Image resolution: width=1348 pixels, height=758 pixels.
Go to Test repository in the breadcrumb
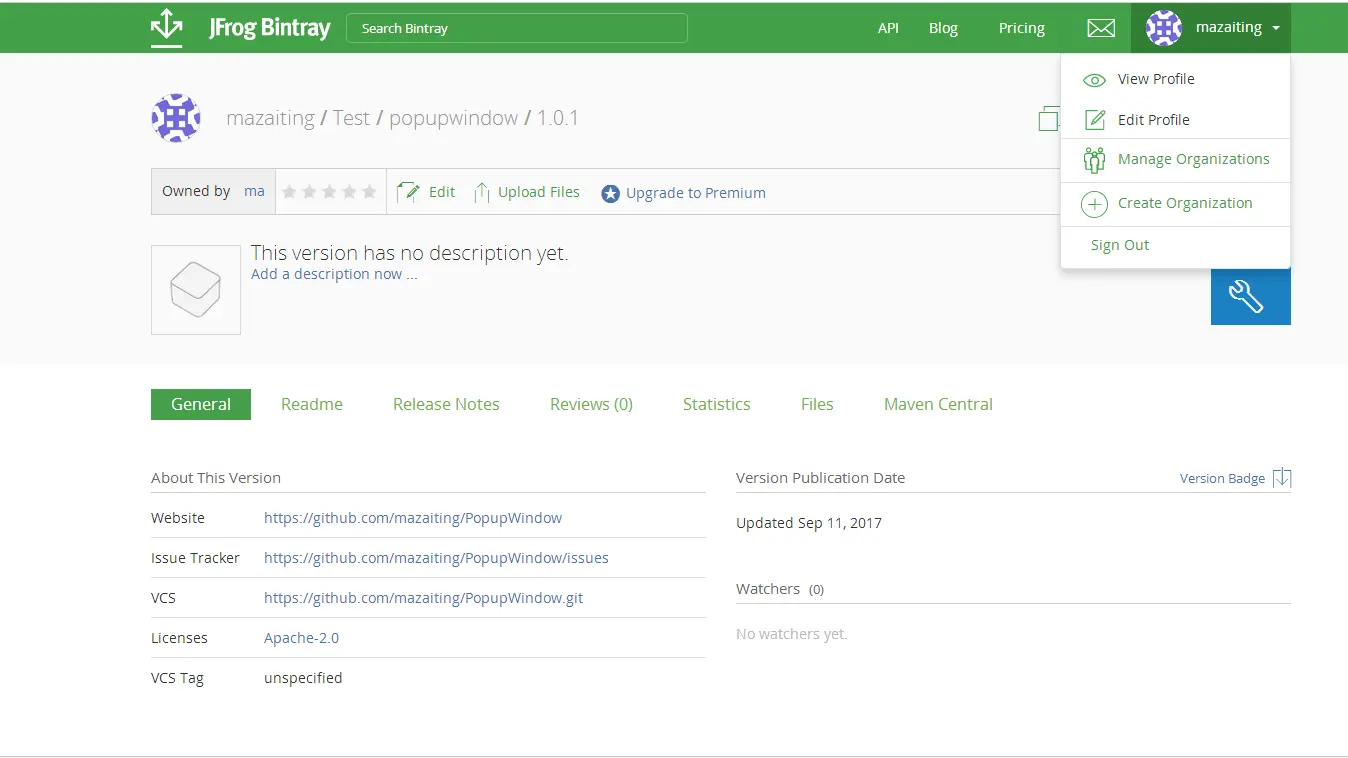(x=351, y=118)
